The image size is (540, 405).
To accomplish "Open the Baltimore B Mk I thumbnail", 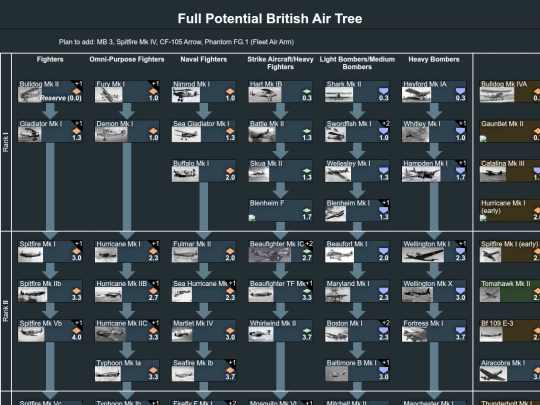I will 336,374.
